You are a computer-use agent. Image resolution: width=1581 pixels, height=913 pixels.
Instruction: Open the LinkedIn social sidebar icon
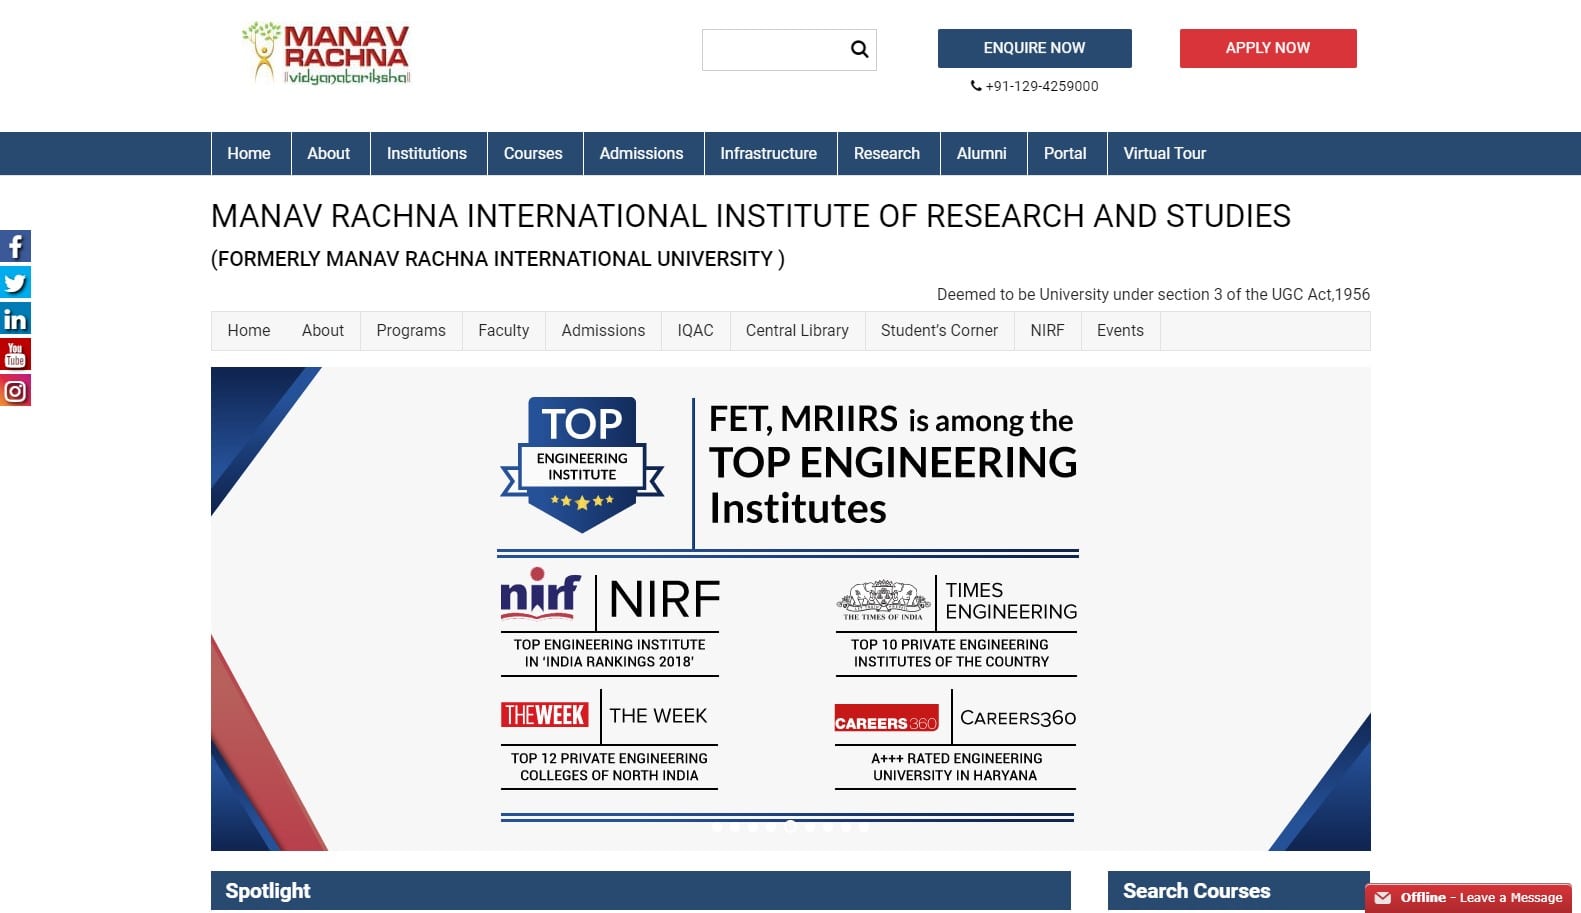(x=15, y=318)
